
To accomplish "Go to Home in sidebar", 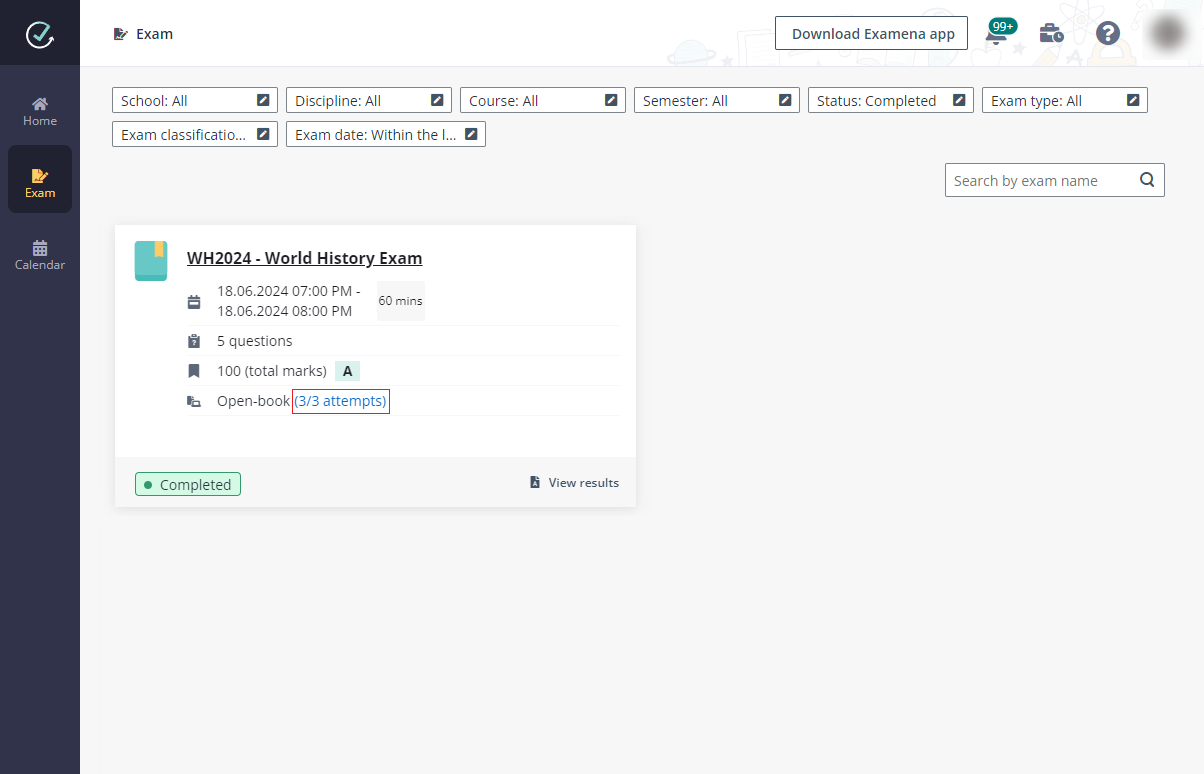I will tap(40, 111).
